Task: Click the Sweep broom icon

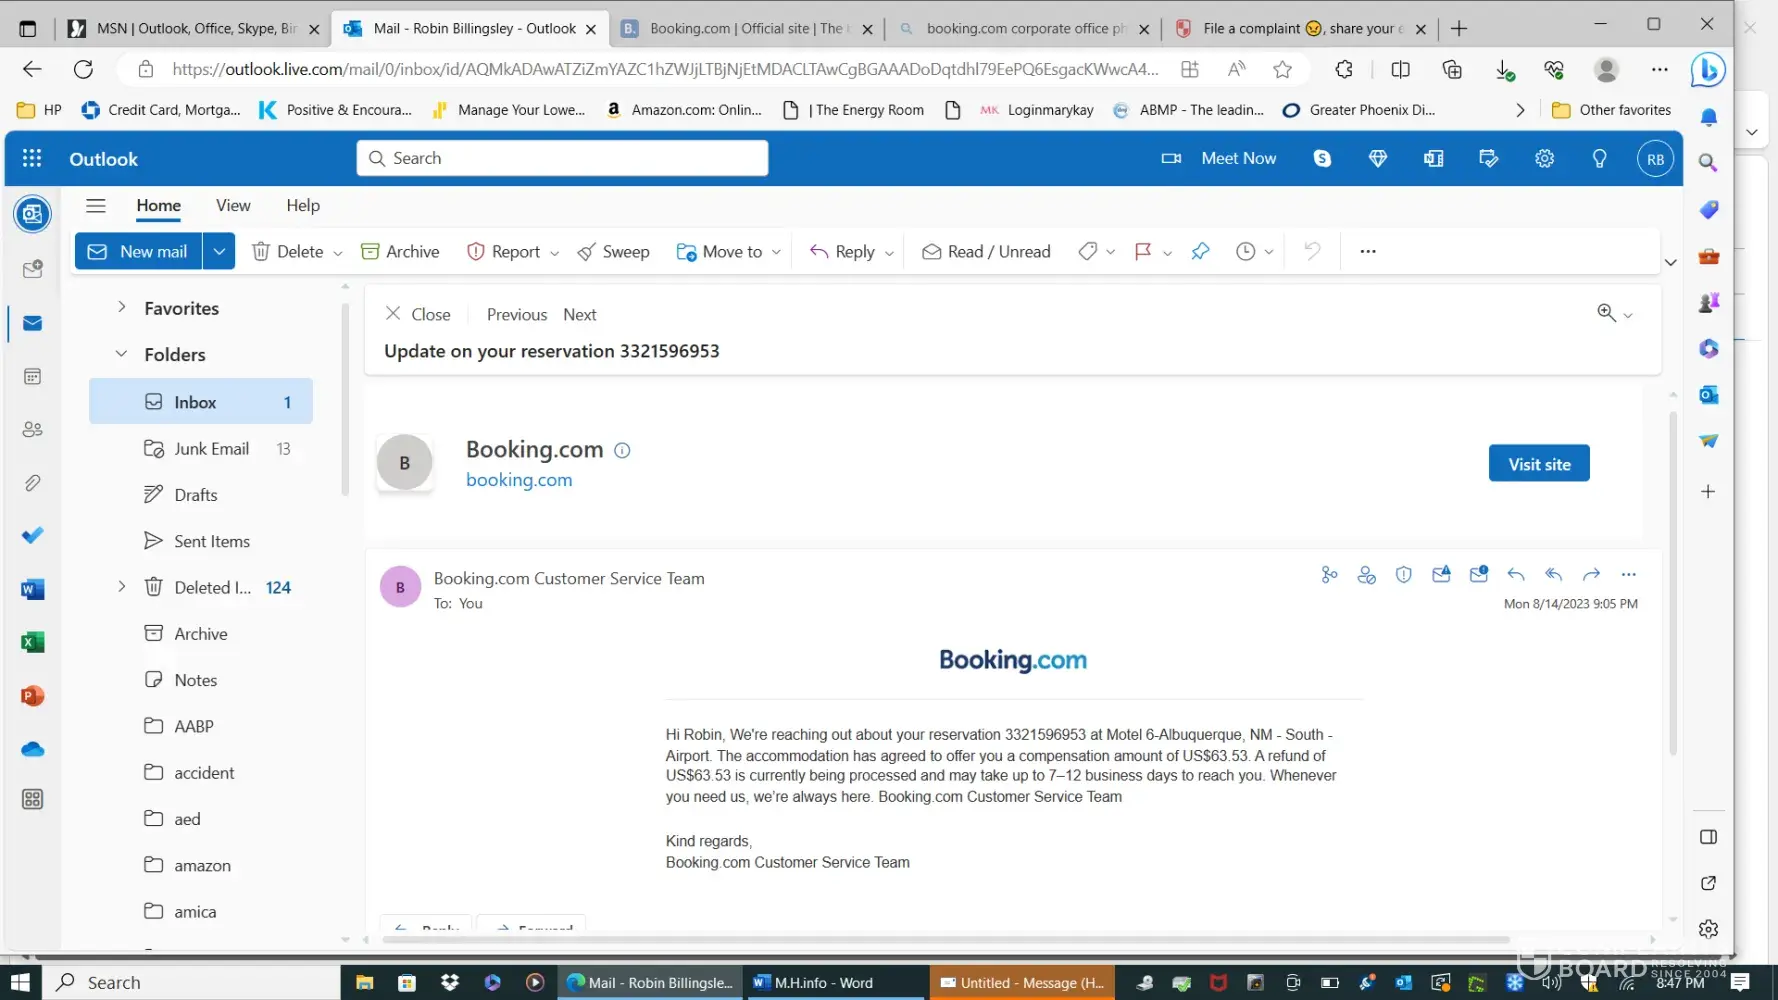Action: (587, 252)
